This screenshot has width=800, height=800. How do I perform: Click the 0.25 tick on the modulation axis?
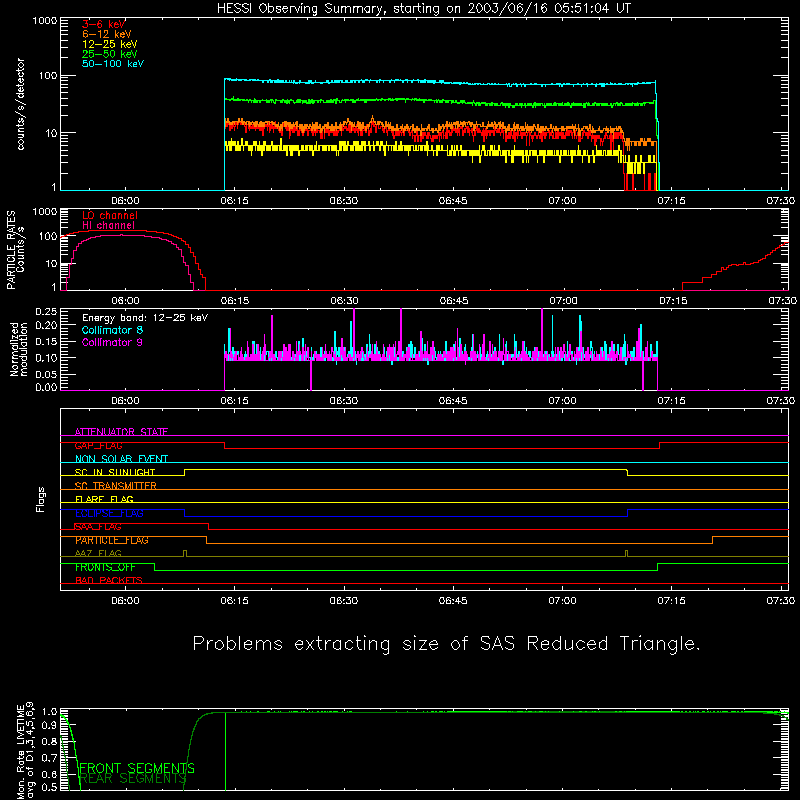46,312
